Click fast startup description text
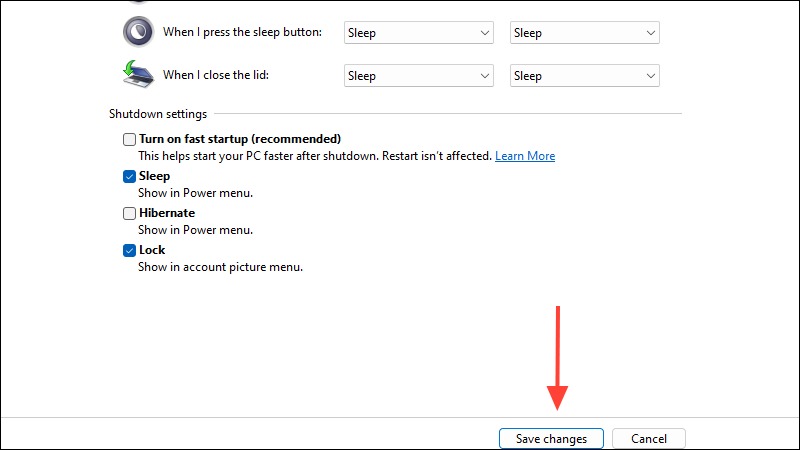This screenshot has width=800, height=450. tap(315, 156)
